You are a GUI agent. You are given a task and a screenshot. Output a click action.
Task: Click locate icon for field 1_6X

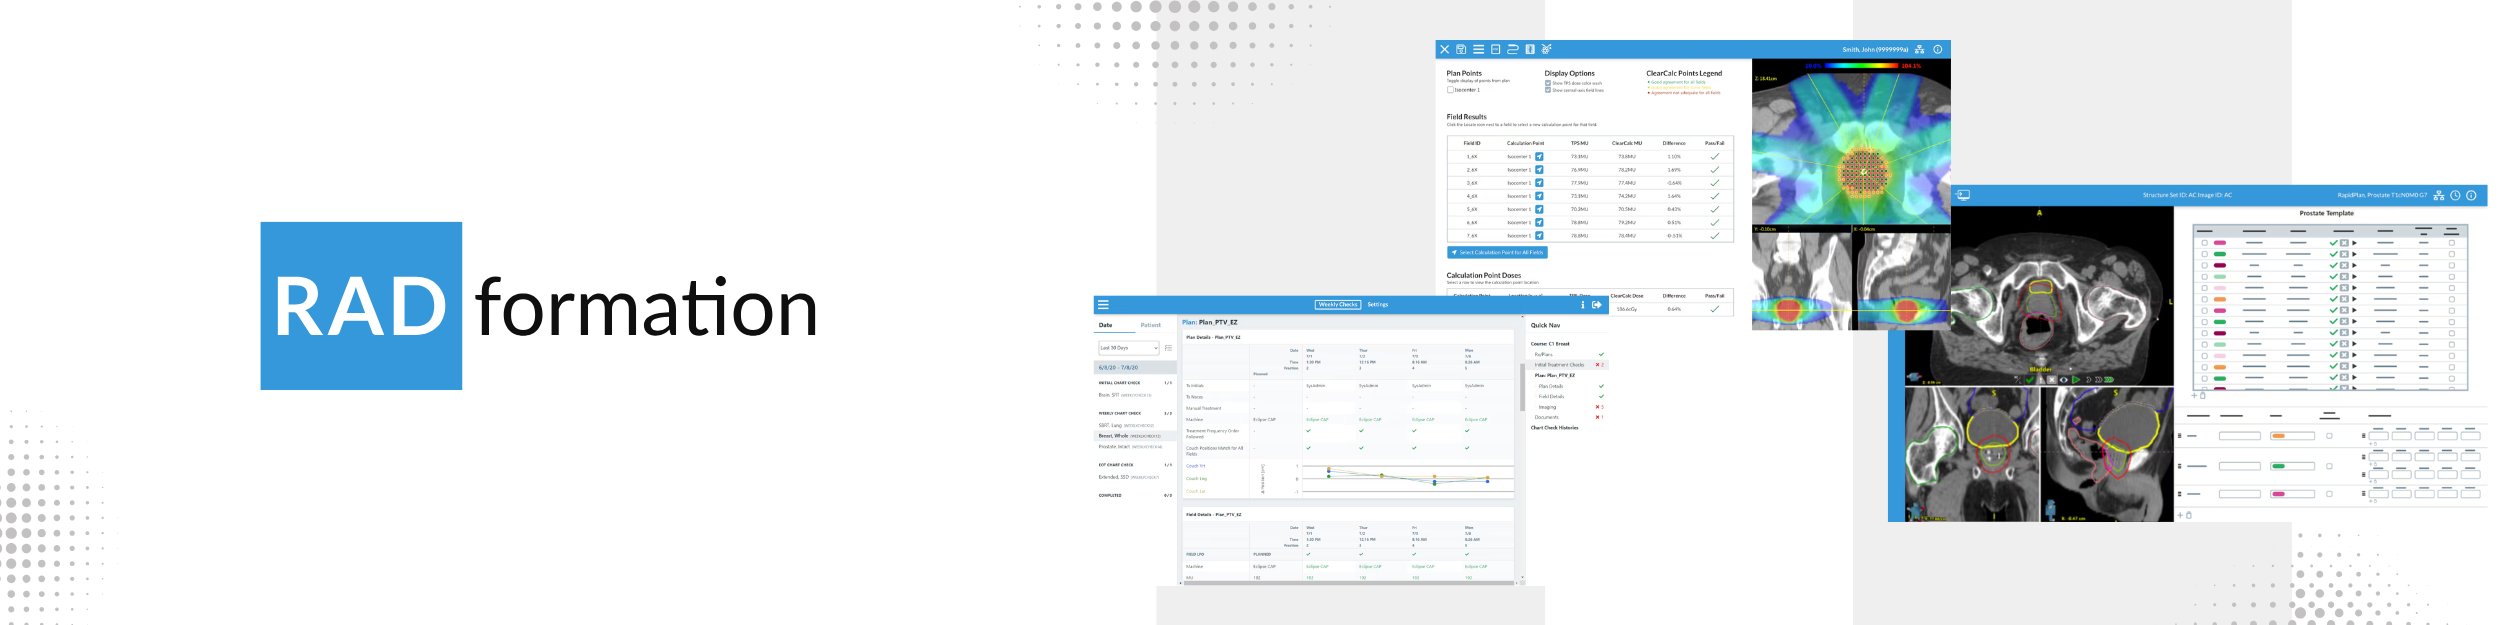tap(1539, 157)
